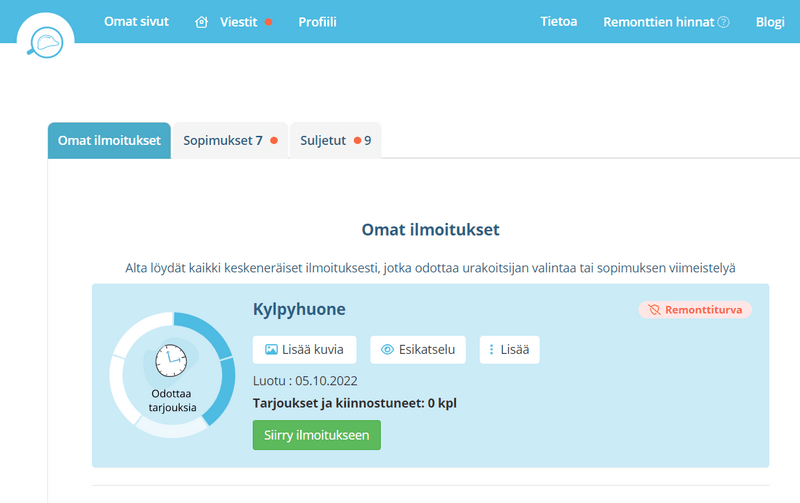This screenshot has height=503, width=800.
Task: Click the orange notification dot next to Viestit
Action: [268, 22]
